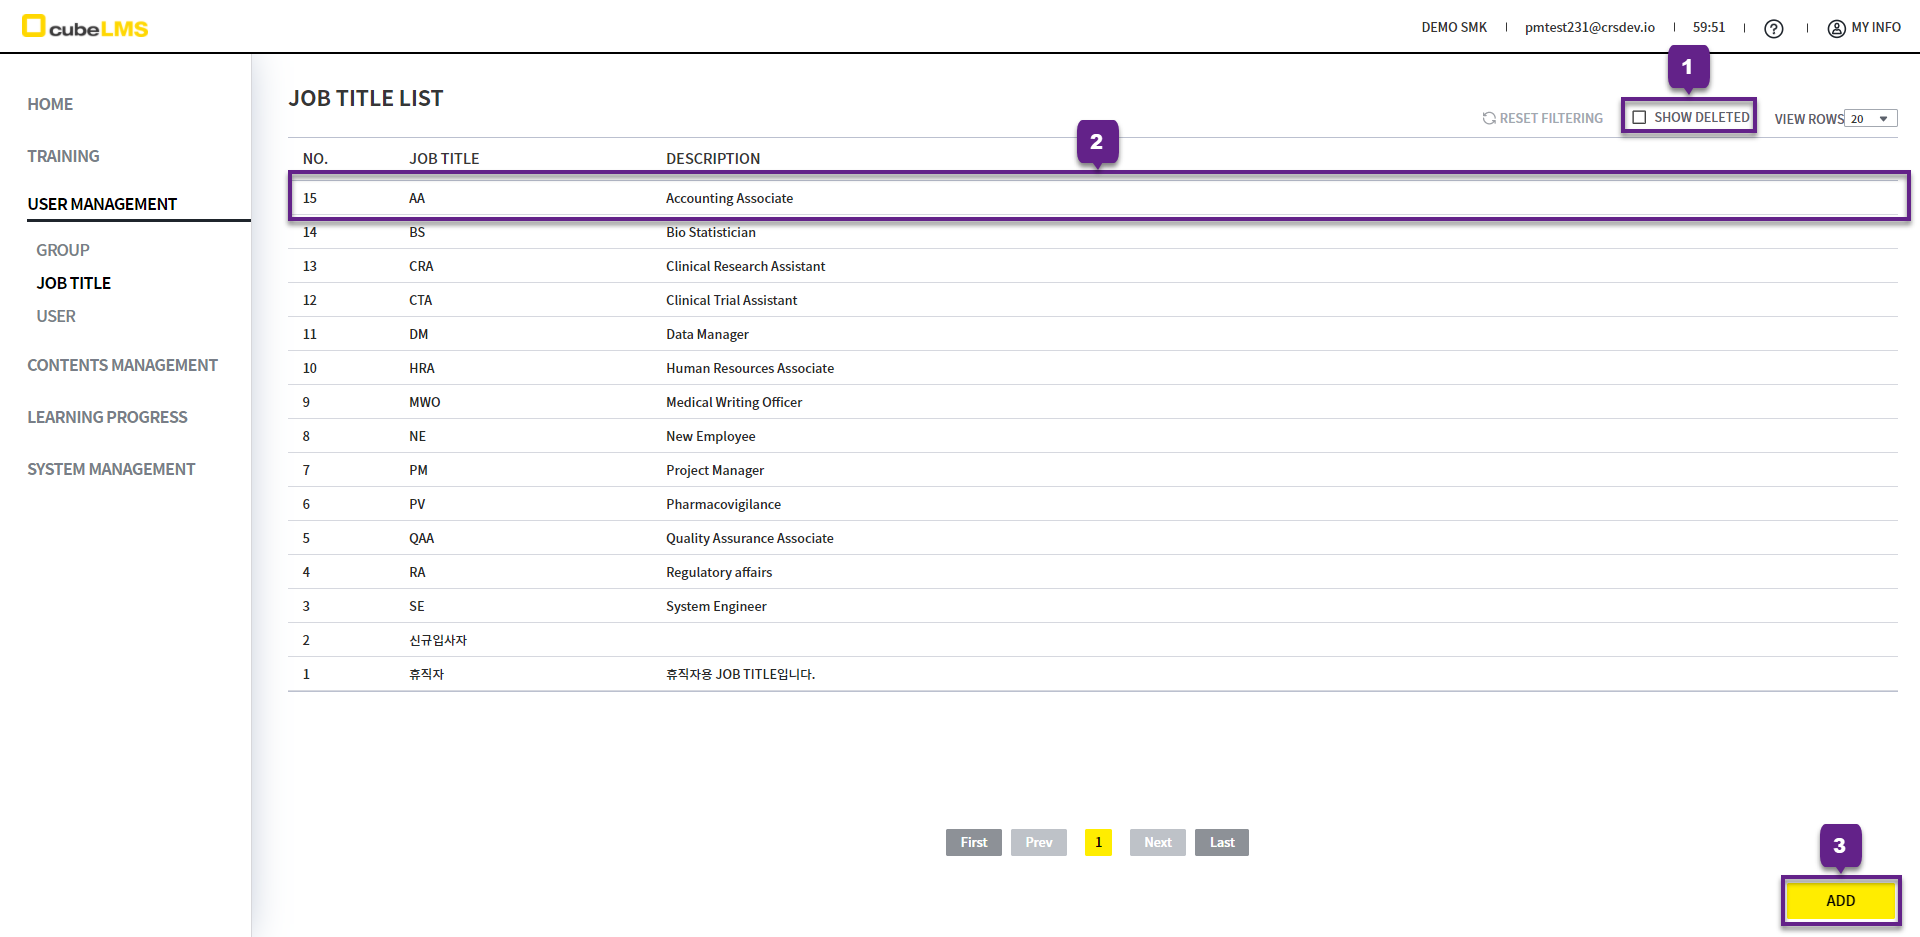Click the Job Title column header
This screenshot has width=1920, height=937.
(x=444, y=159)
